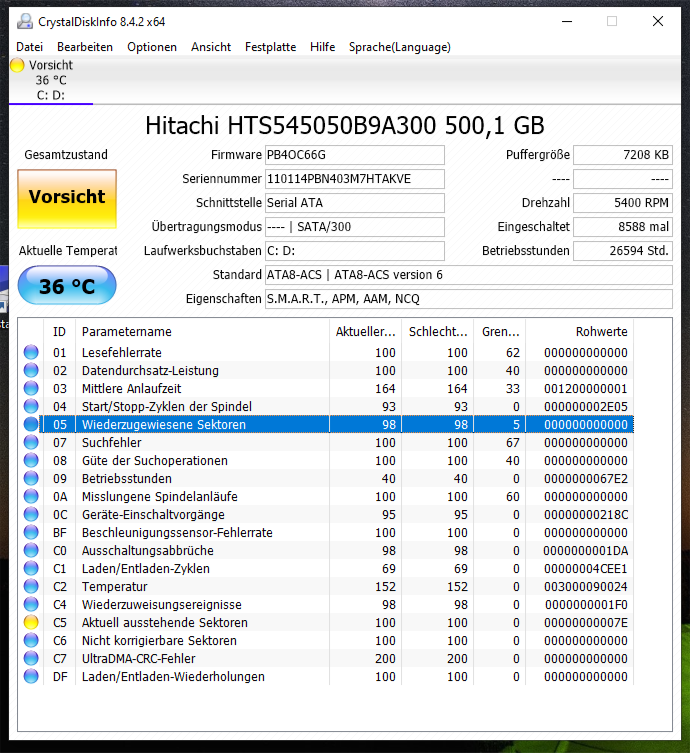Open the Ansicht menu
The image size is (690, 753).
point(211,47)
